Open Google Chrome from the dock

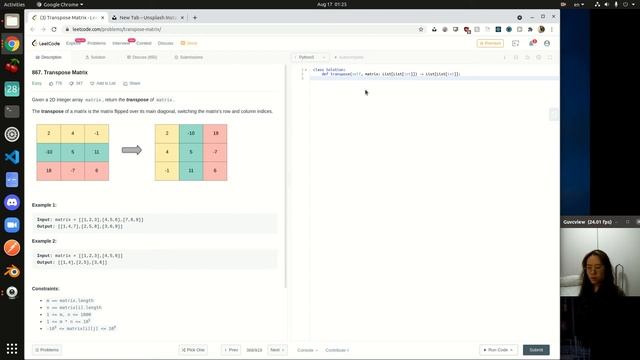[12, 44]
